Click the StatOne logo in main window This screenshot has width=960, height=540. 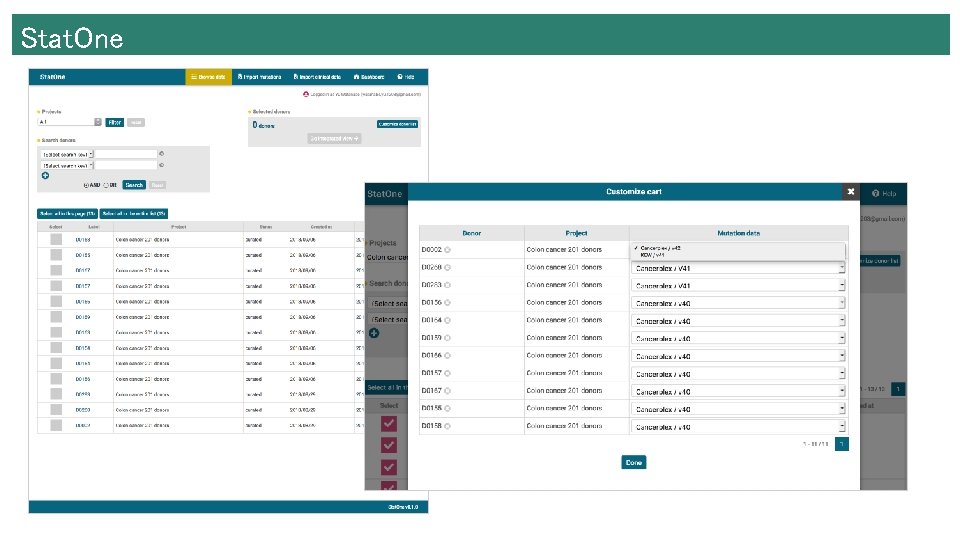coord(53,77)
